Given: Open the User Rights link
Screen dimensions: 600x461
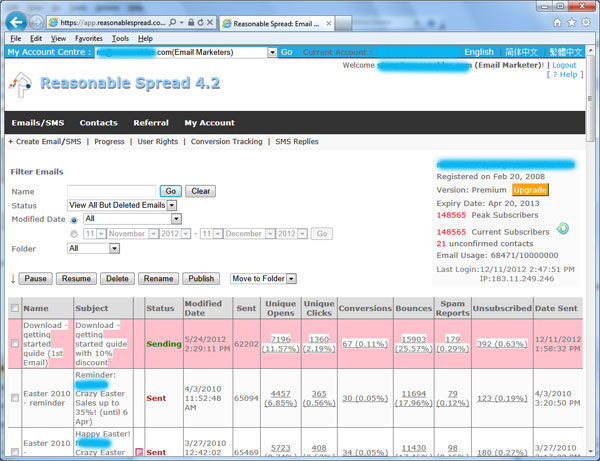Looking at the screenshot, I should pyautogui.click(x=158, y=142).
